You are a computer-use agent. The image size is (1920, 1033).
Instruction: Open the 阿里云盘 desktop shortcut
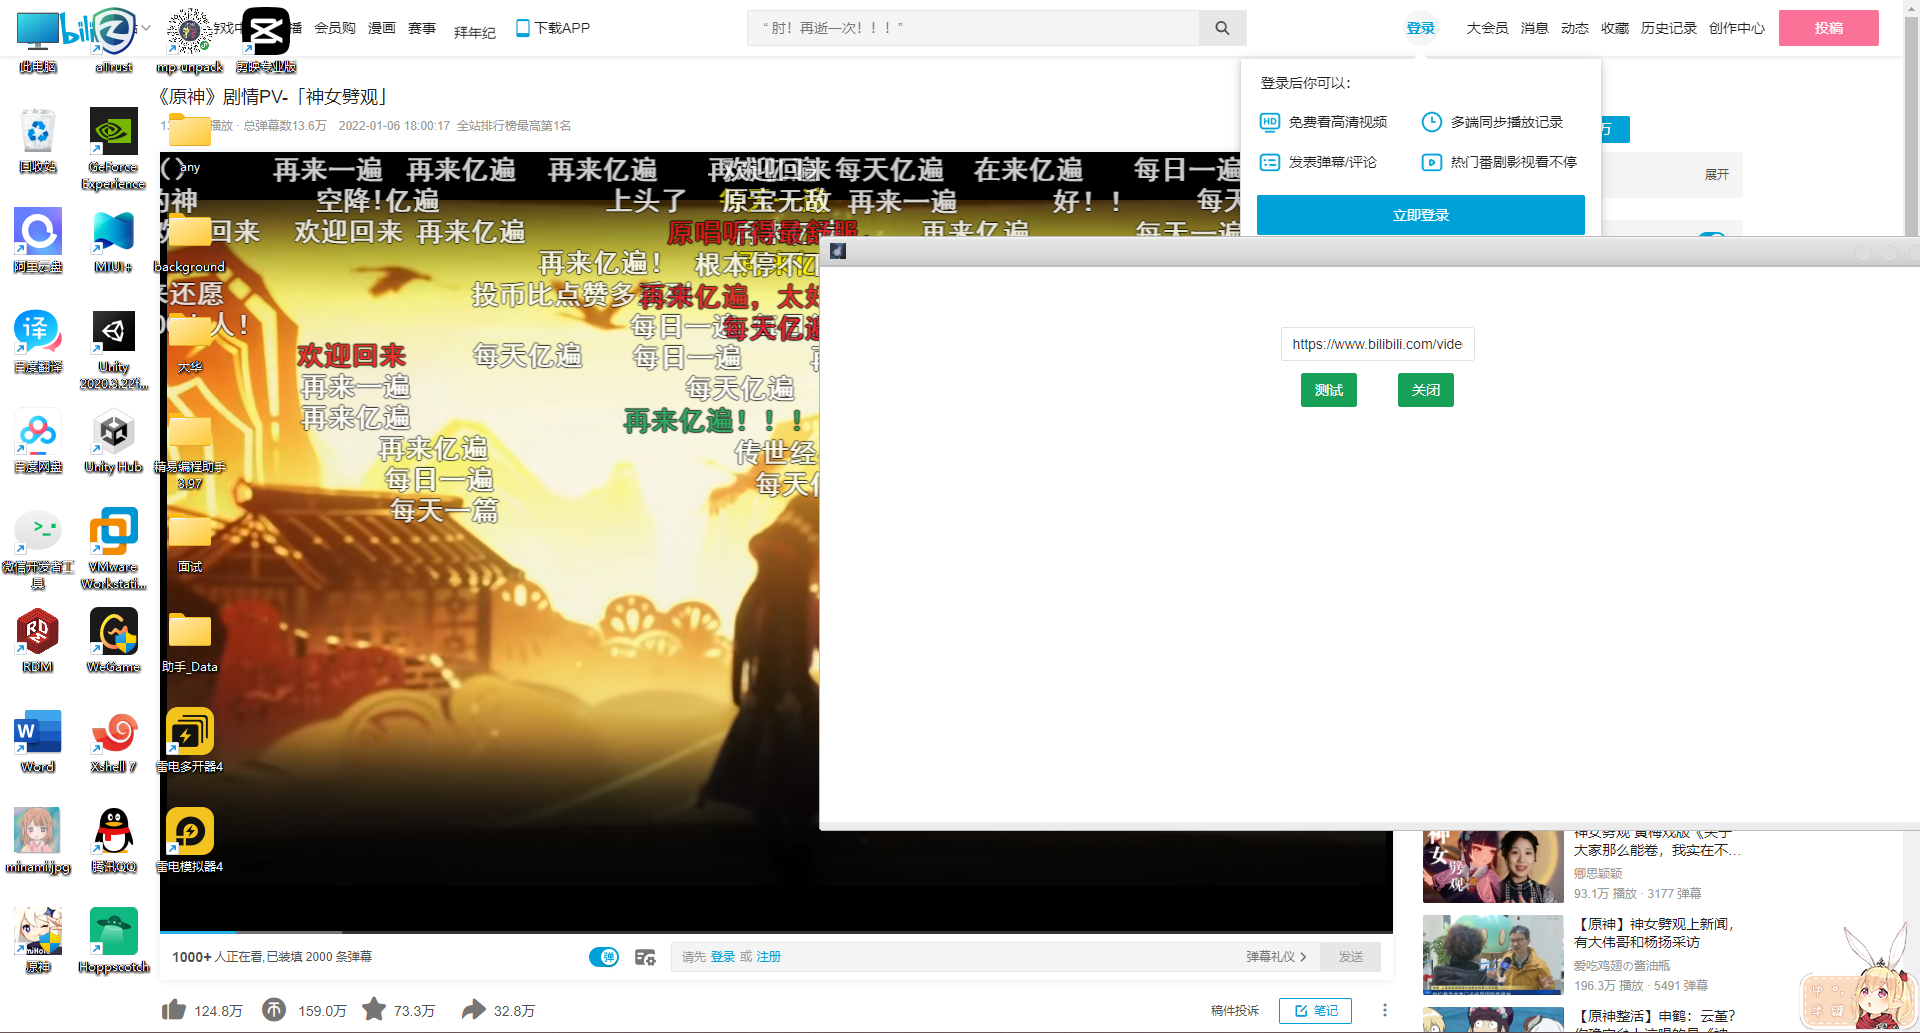tap(38, 241)
